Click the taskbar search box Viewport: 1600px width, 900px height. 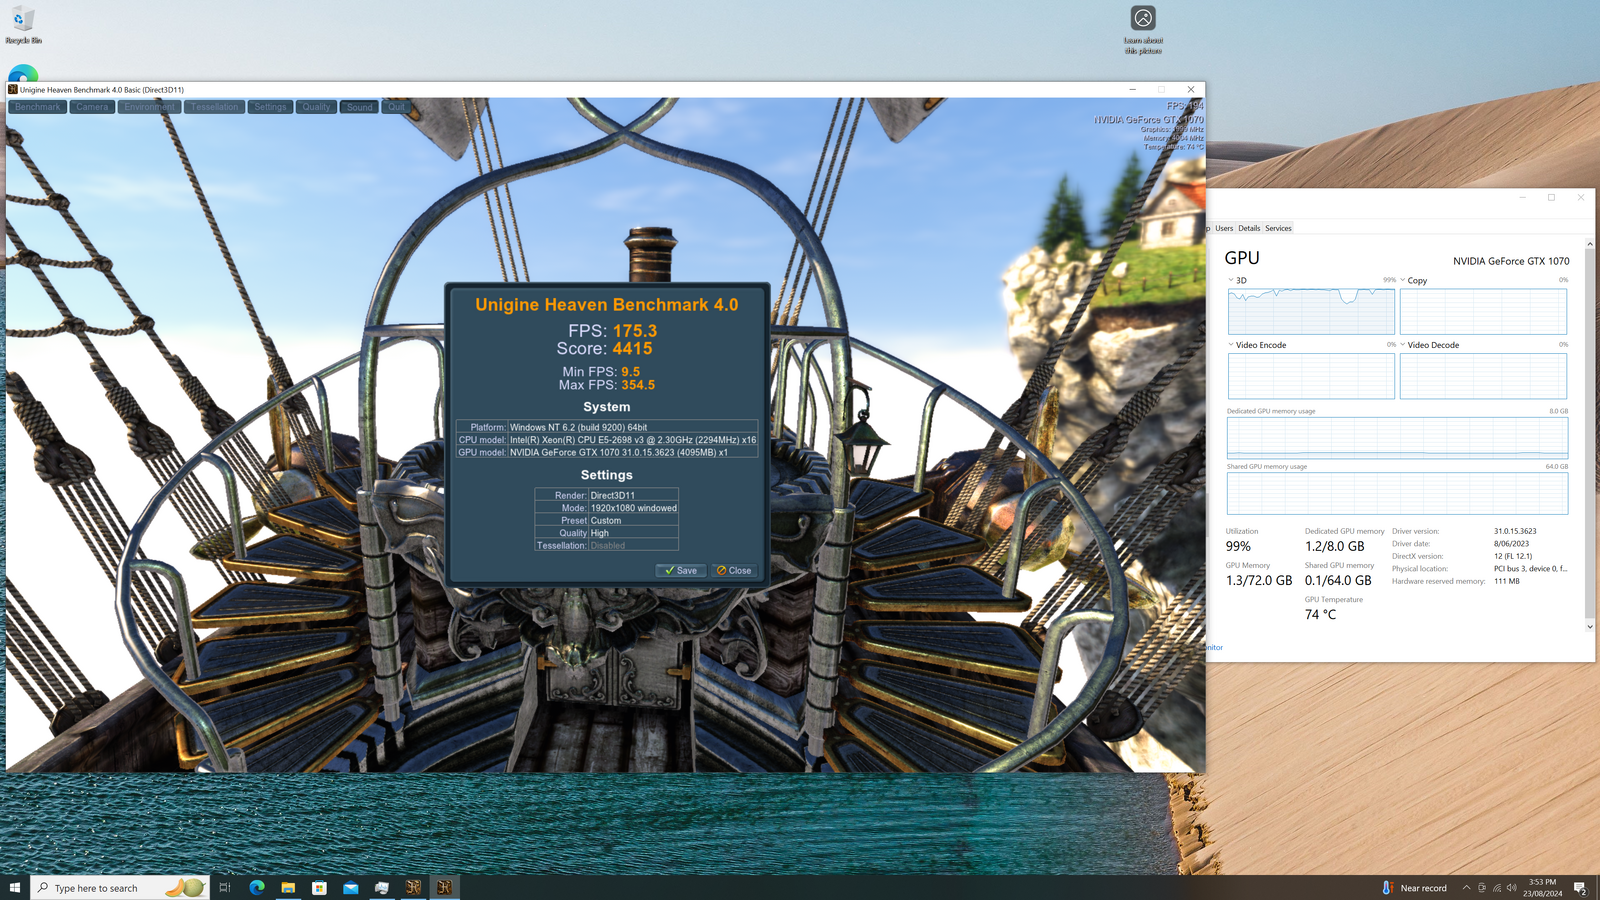coord(120,888)
